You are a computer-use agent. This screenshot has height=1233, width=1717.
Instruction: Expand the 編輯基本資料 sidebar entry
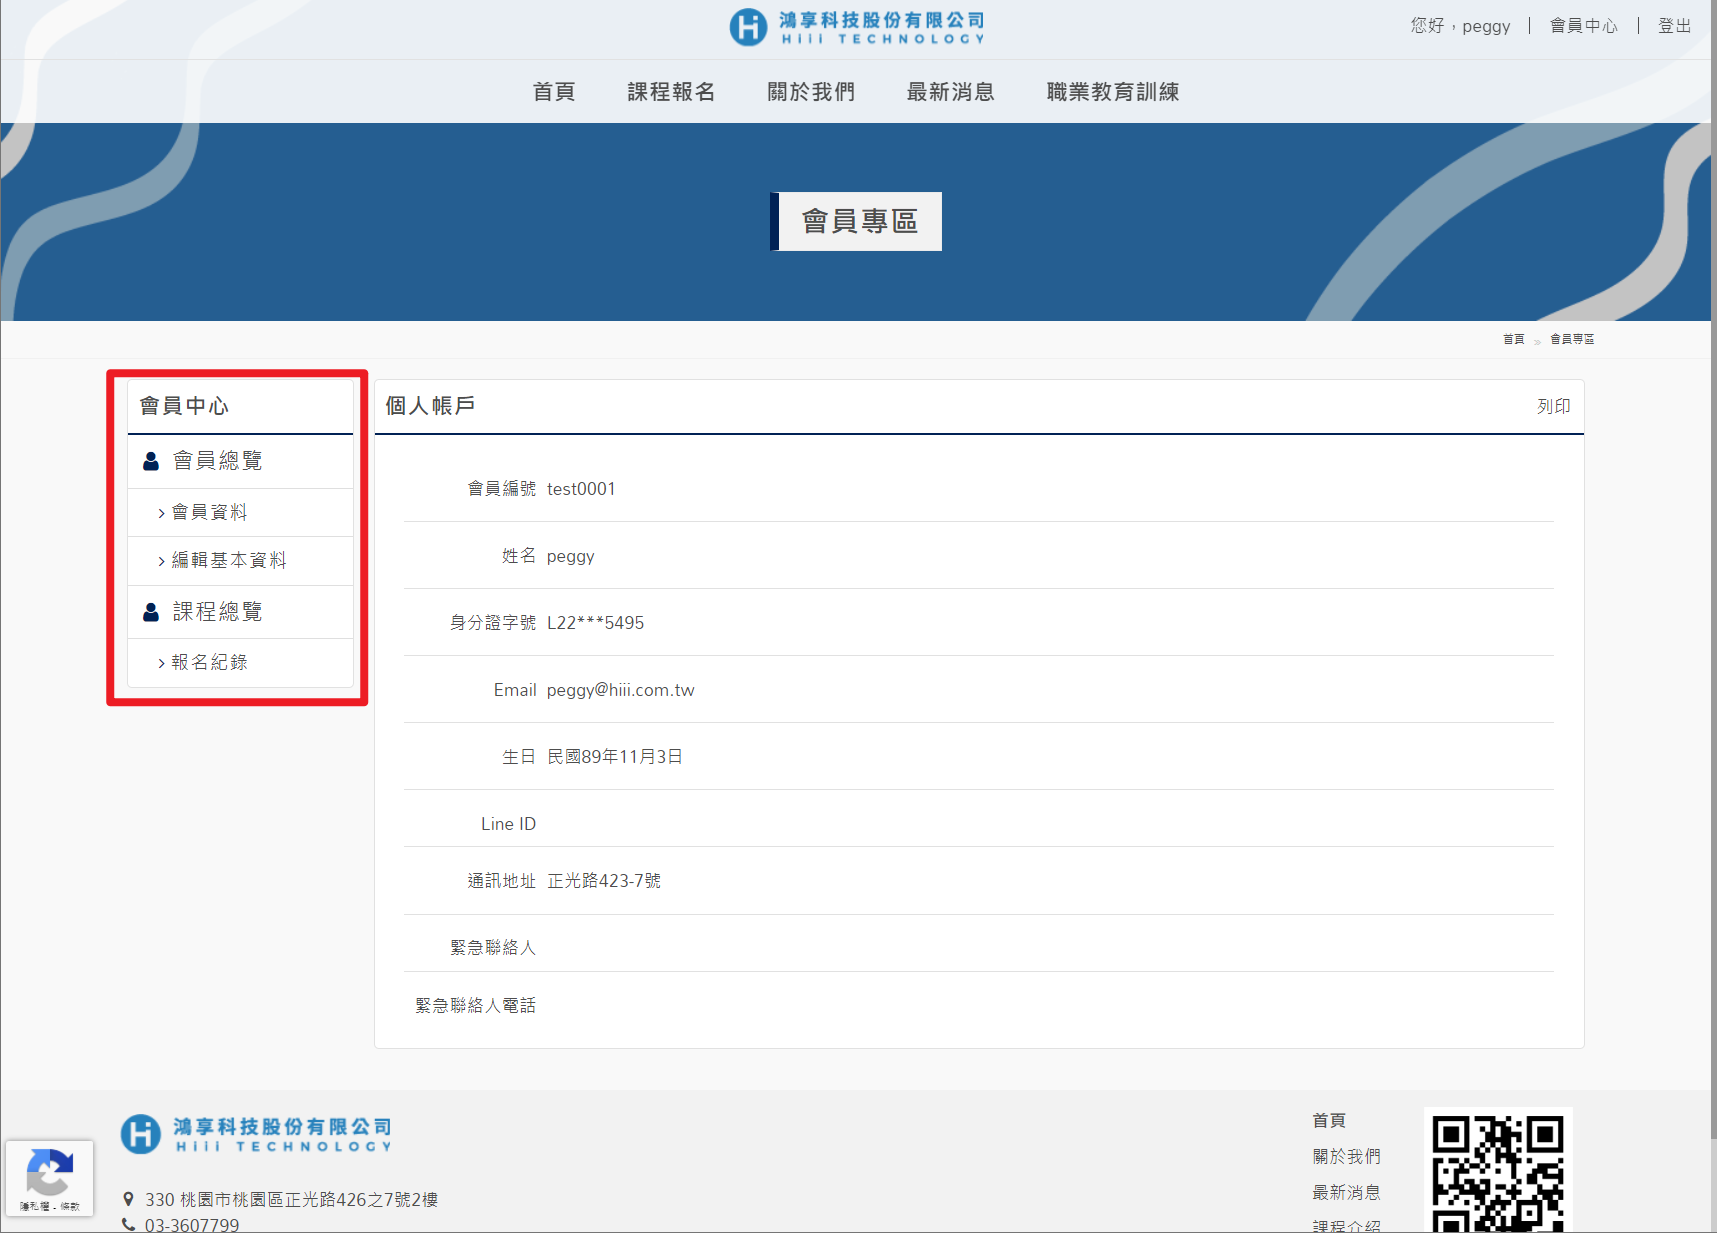point(228,560)
